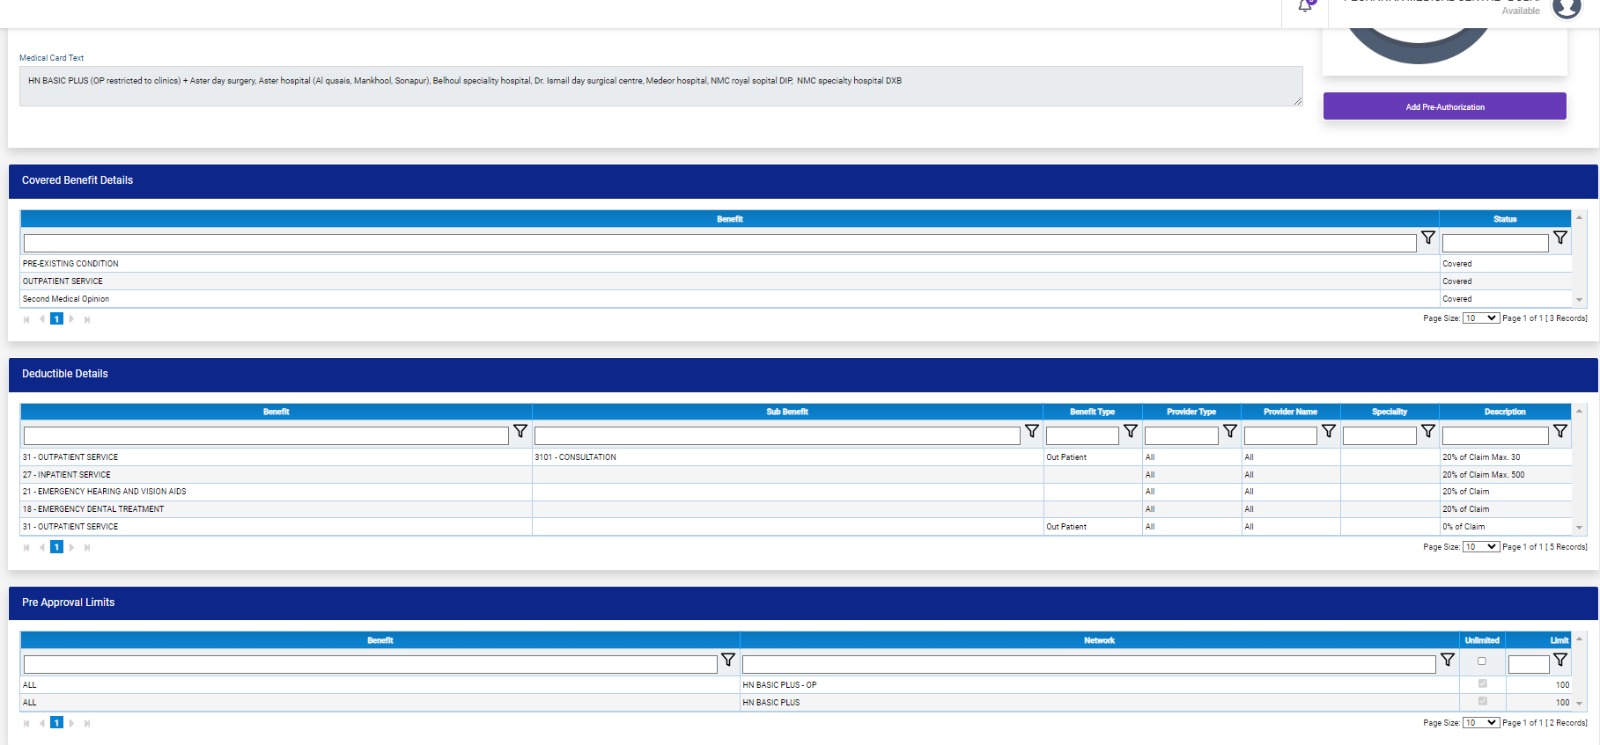Viewport: 1600px width, 745px height.
Task: Select the PRE-EXISTING CONDITION row
Action: tap(796, 264)
